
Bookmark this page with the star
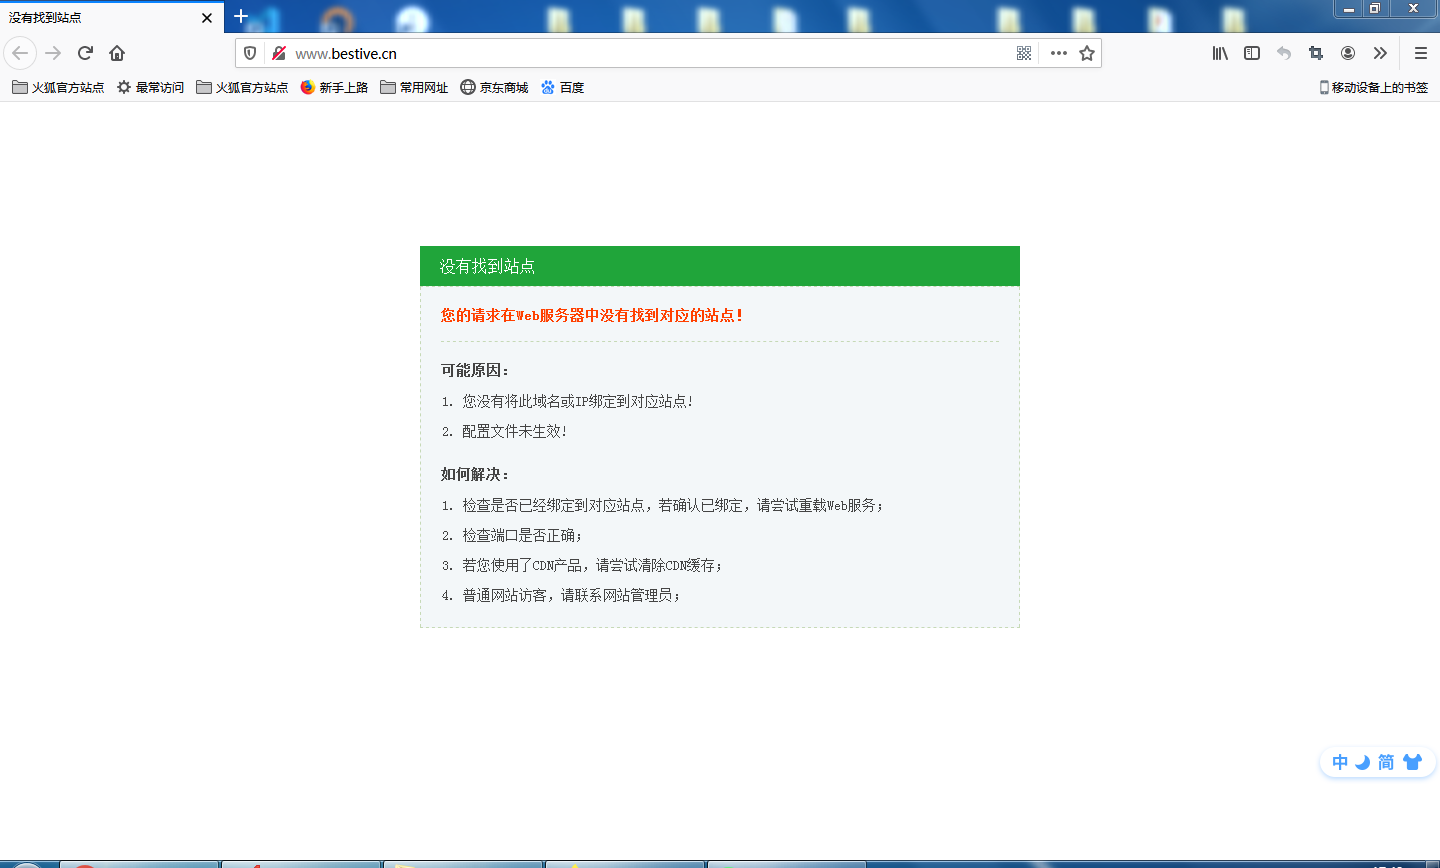point(1087,53)
